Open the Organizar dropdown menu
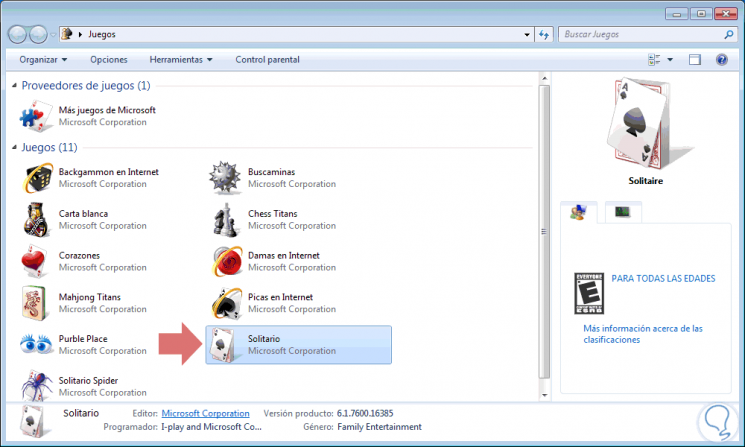This screenshot has height=447, width=745. tap(43, 59)
